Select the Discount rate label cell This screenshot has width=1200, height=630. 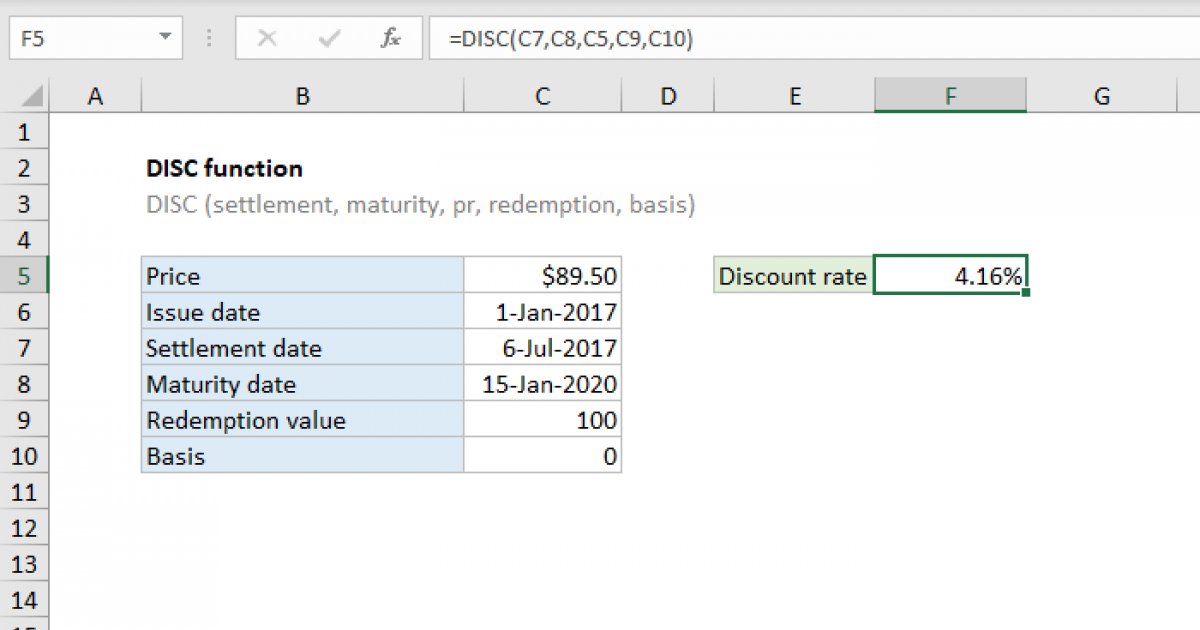point(793,275)
